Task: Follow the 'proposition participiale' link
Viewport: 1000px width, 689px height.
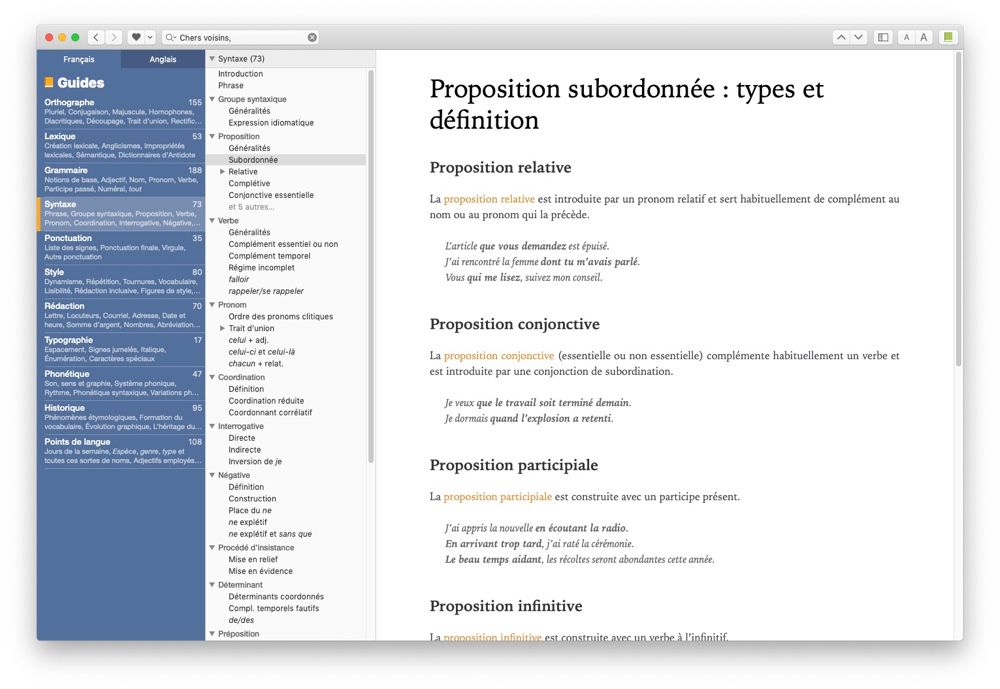Action: tap(497, 496)
